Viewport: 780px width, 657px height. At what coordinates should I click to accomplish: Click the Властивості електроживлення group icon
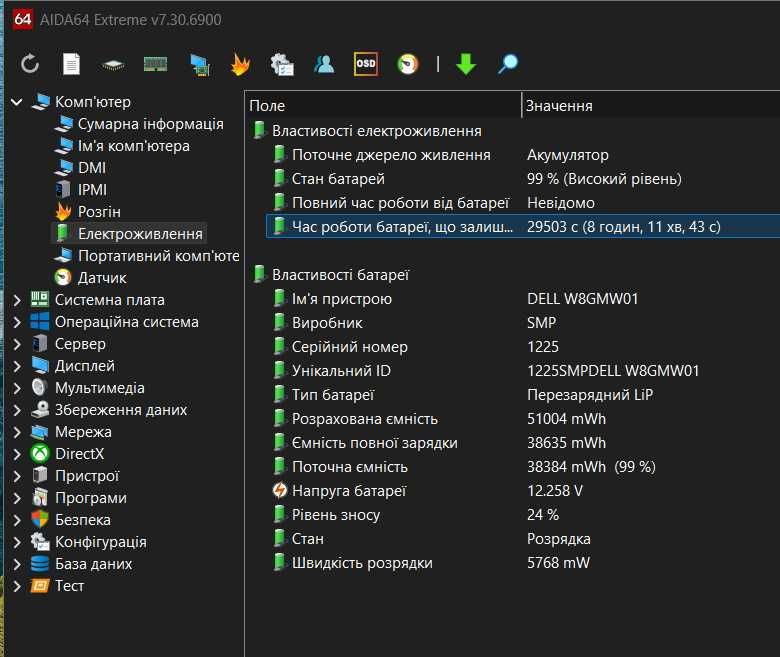pos(259,130)
